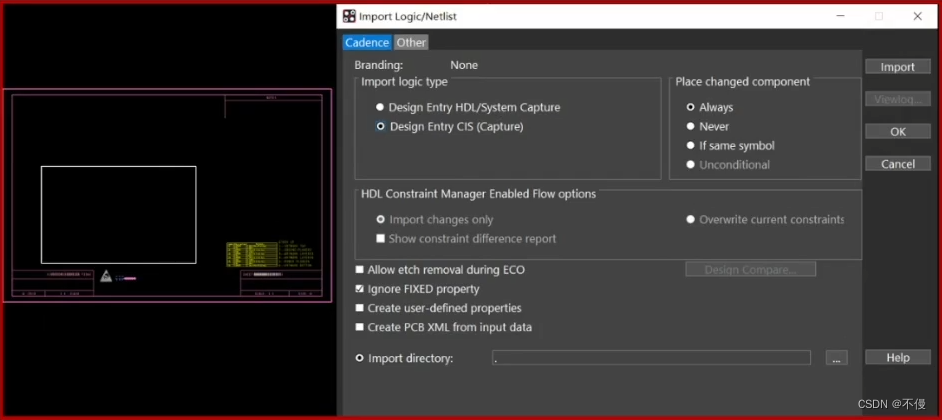Select the Unconditional radio option
This screenshot has height=420, width=942.
691,165
